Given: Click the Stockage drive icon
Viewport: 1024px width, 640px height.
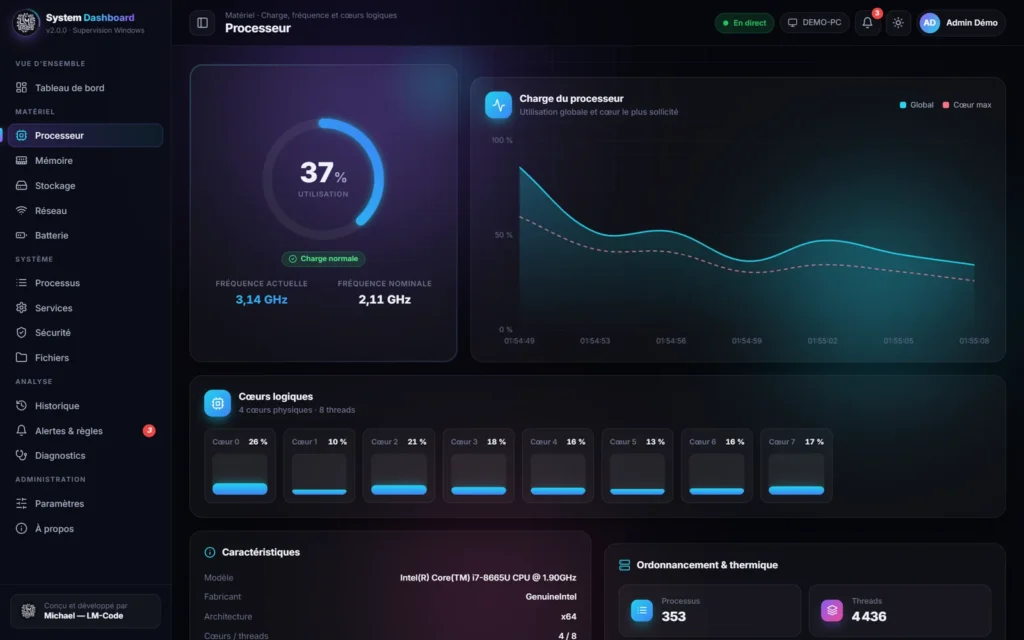Looking at the screenshot, I should [22, 185].
